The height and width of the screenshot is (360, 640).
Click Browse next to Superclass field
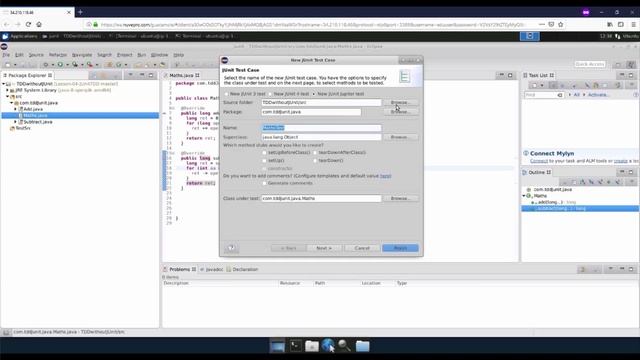[400, 137]
